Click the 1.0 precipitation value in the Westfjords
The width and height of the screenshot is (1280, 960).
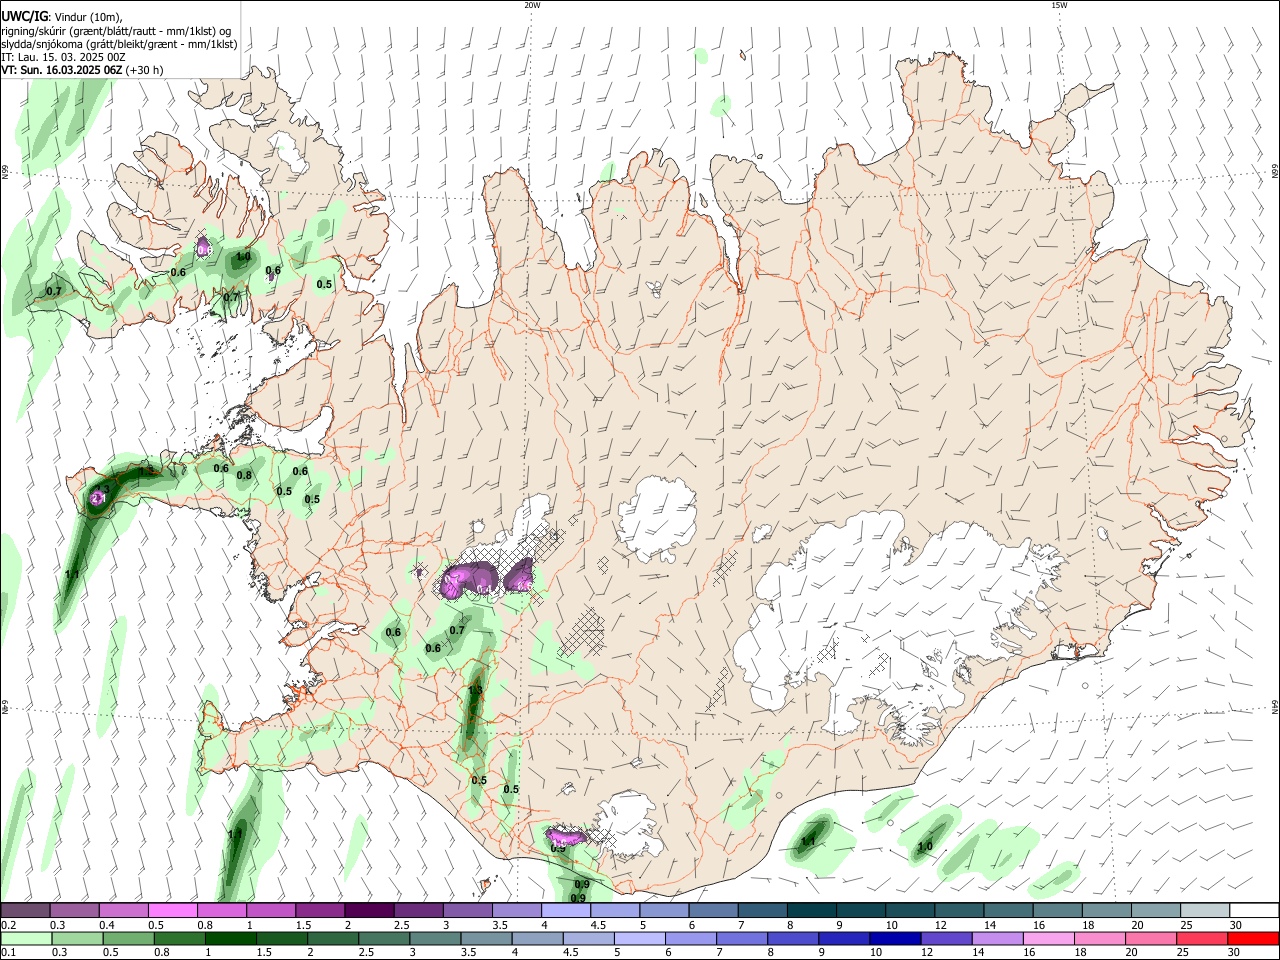pyautogui.click(x=243, y=257)
